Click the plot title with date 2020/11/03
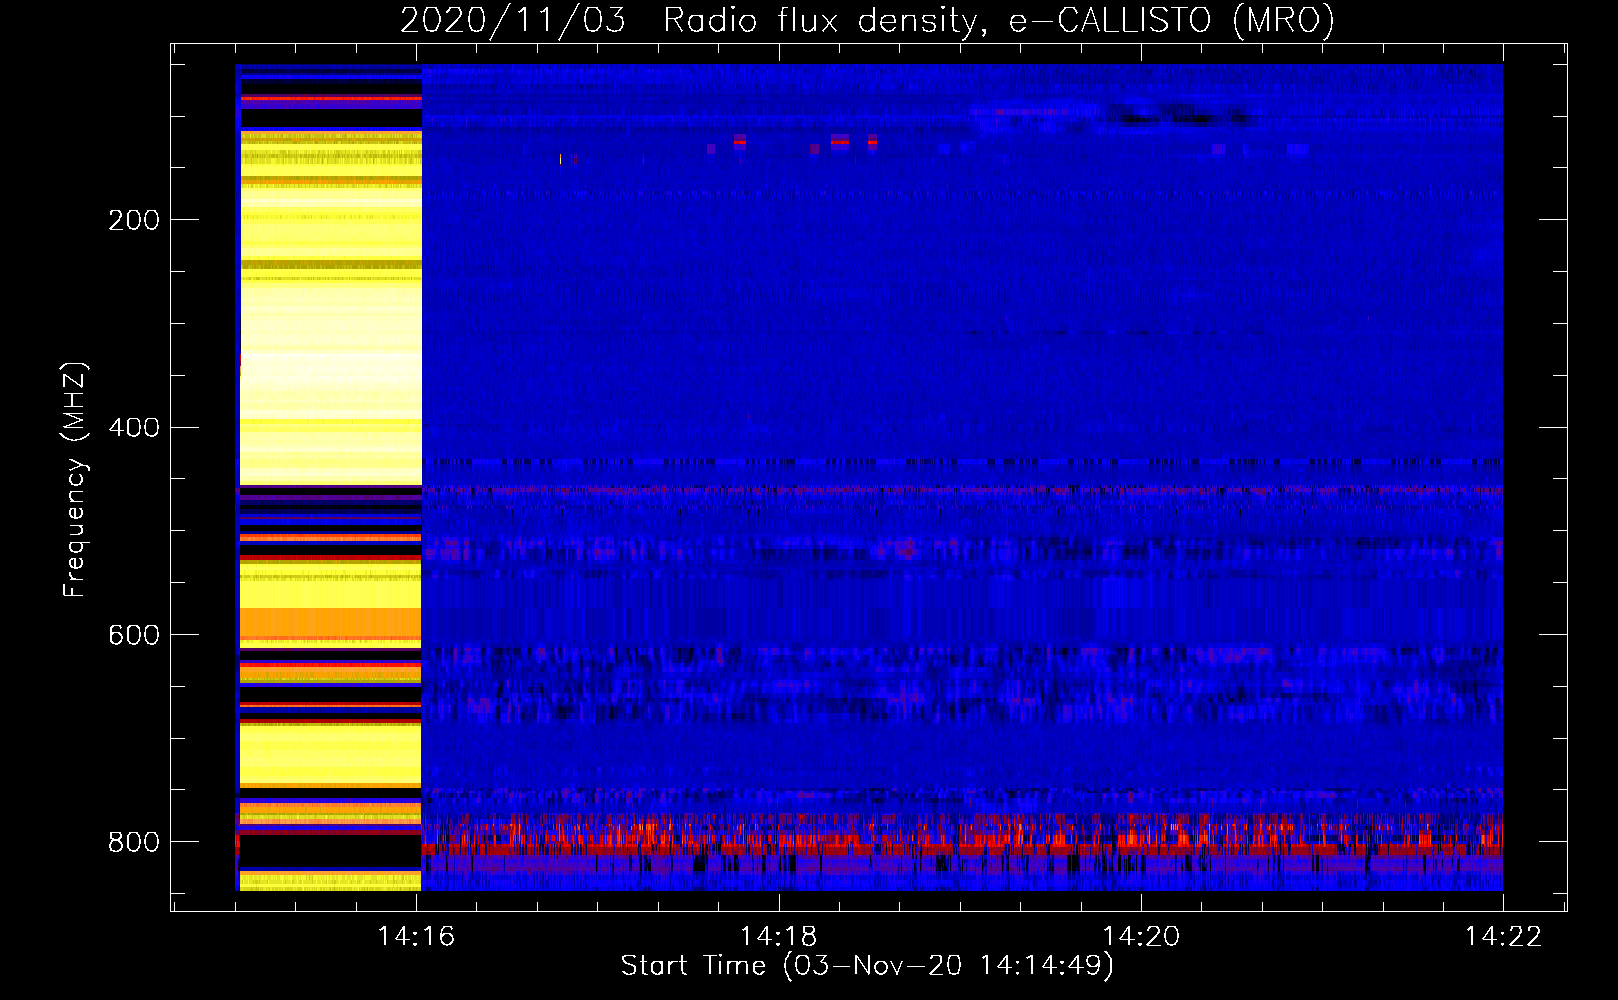This screenshot has width=1618, height=1000. click(867, 20)
